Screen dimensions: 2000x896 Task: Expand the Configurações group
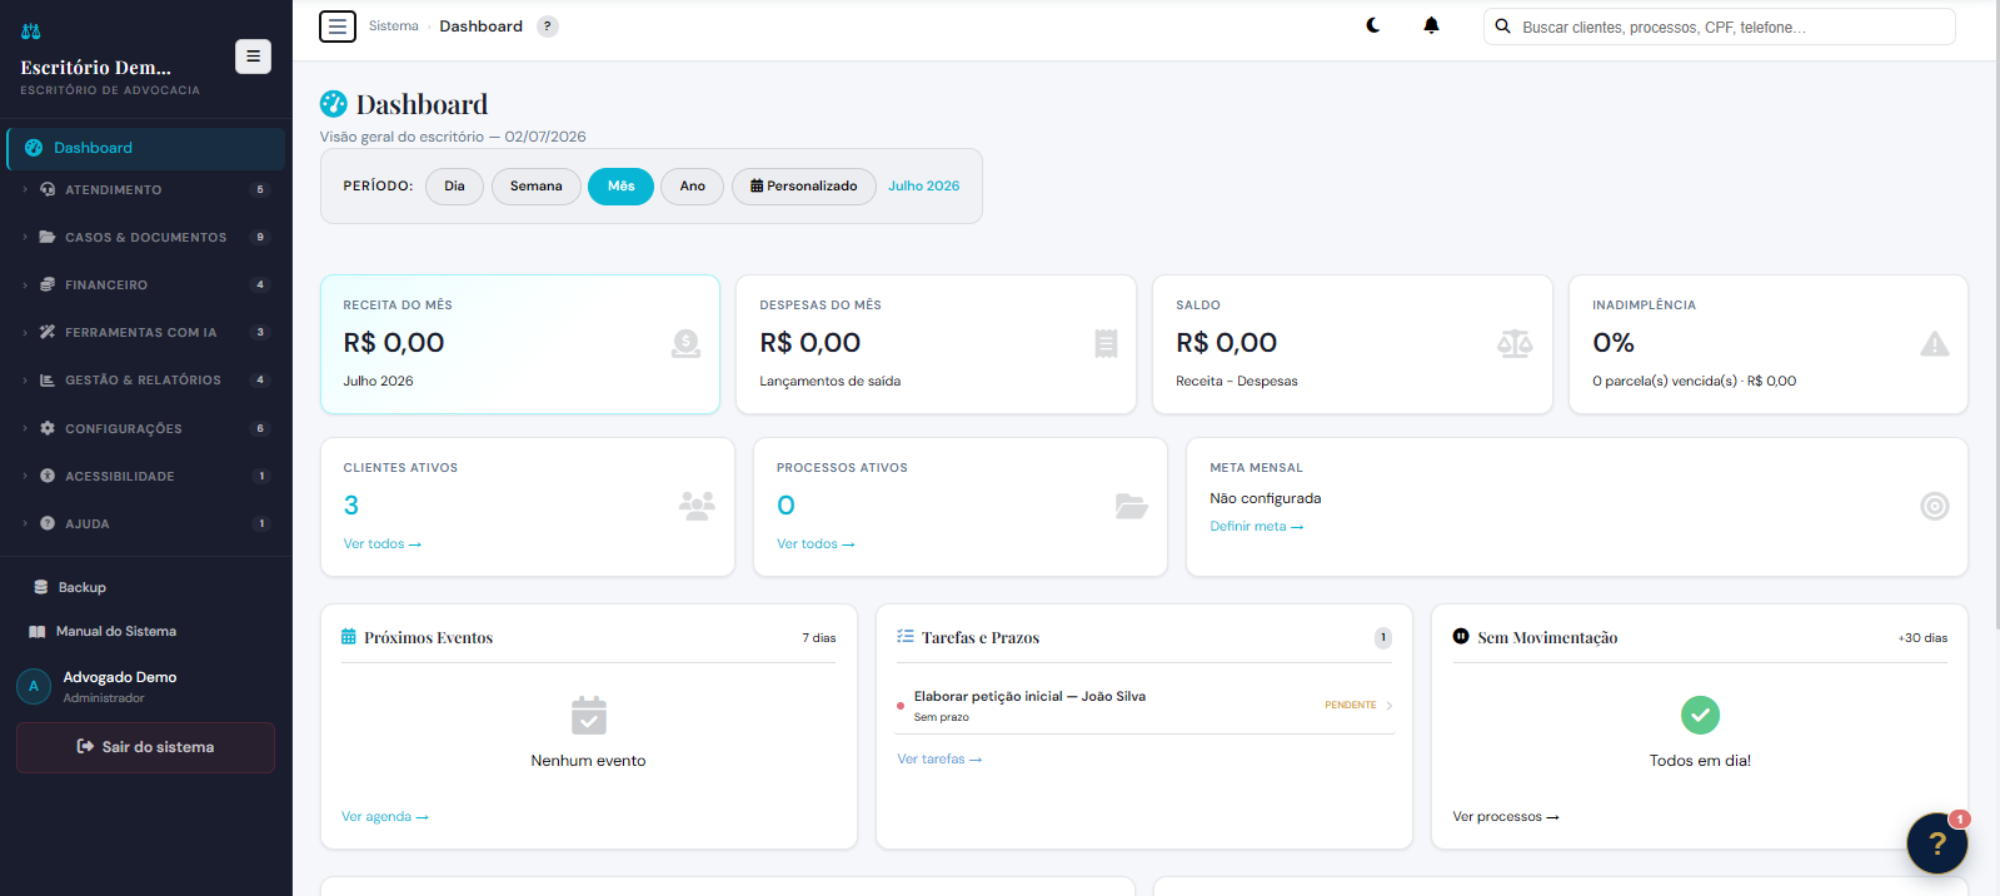click(146, 428)
